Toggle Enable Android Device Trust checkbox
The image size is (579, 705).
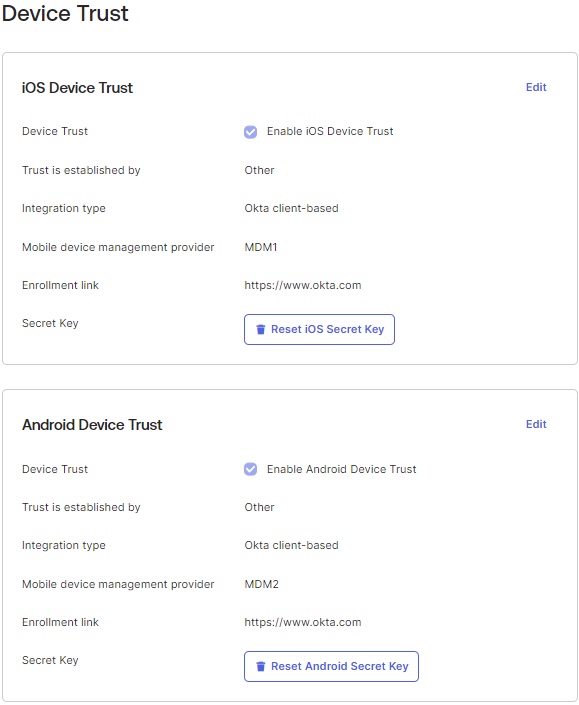(250, 469)
